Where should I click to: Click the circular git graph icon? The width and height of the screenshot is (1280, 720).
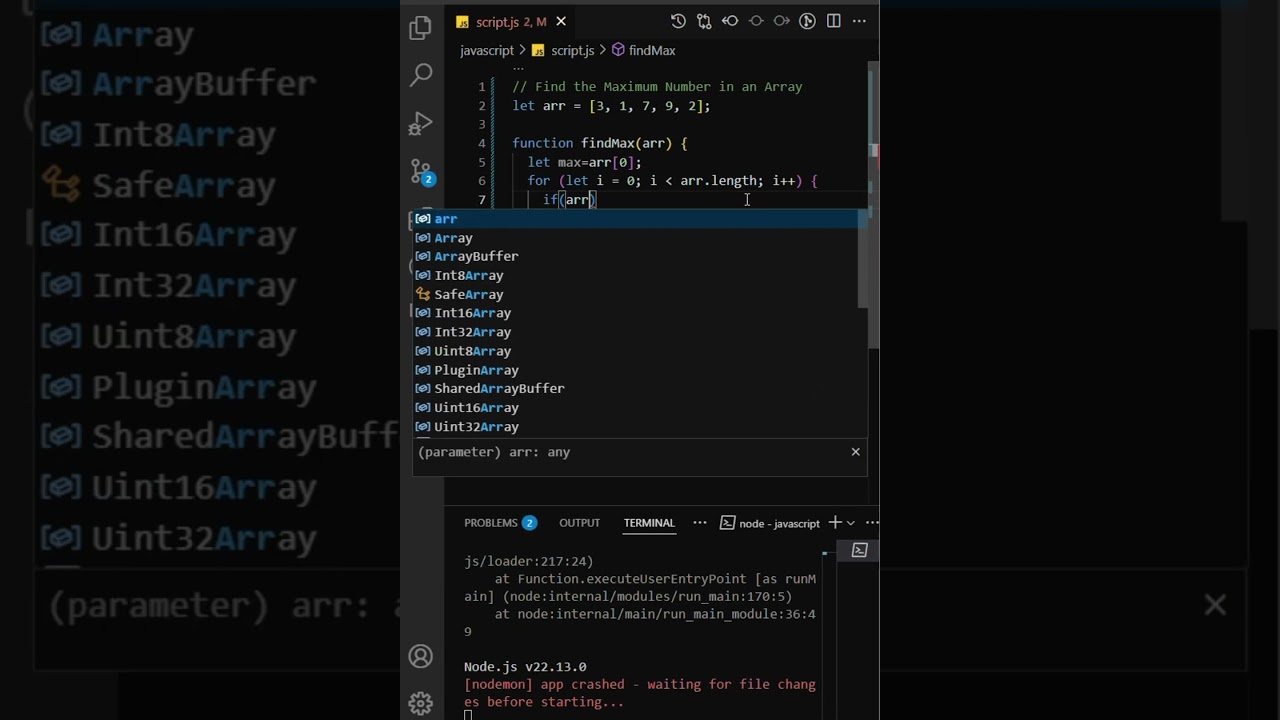pyautogui.click(x=808, y=21)
